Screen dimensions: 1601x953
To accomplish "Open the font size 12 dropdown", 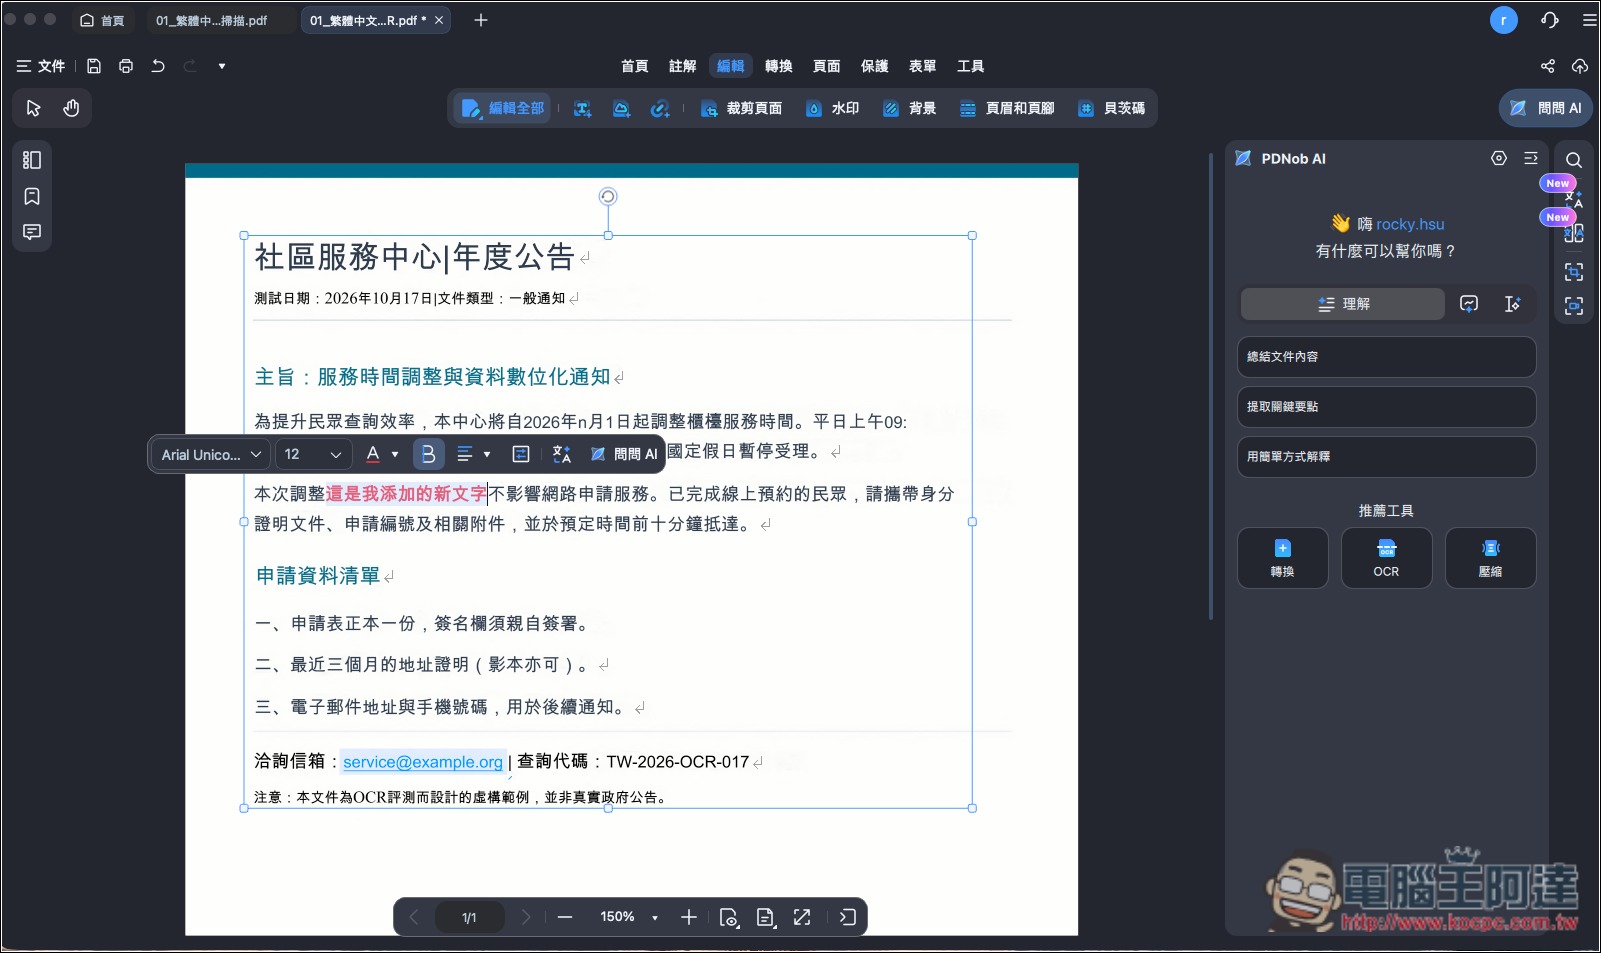I will point(313,454).
